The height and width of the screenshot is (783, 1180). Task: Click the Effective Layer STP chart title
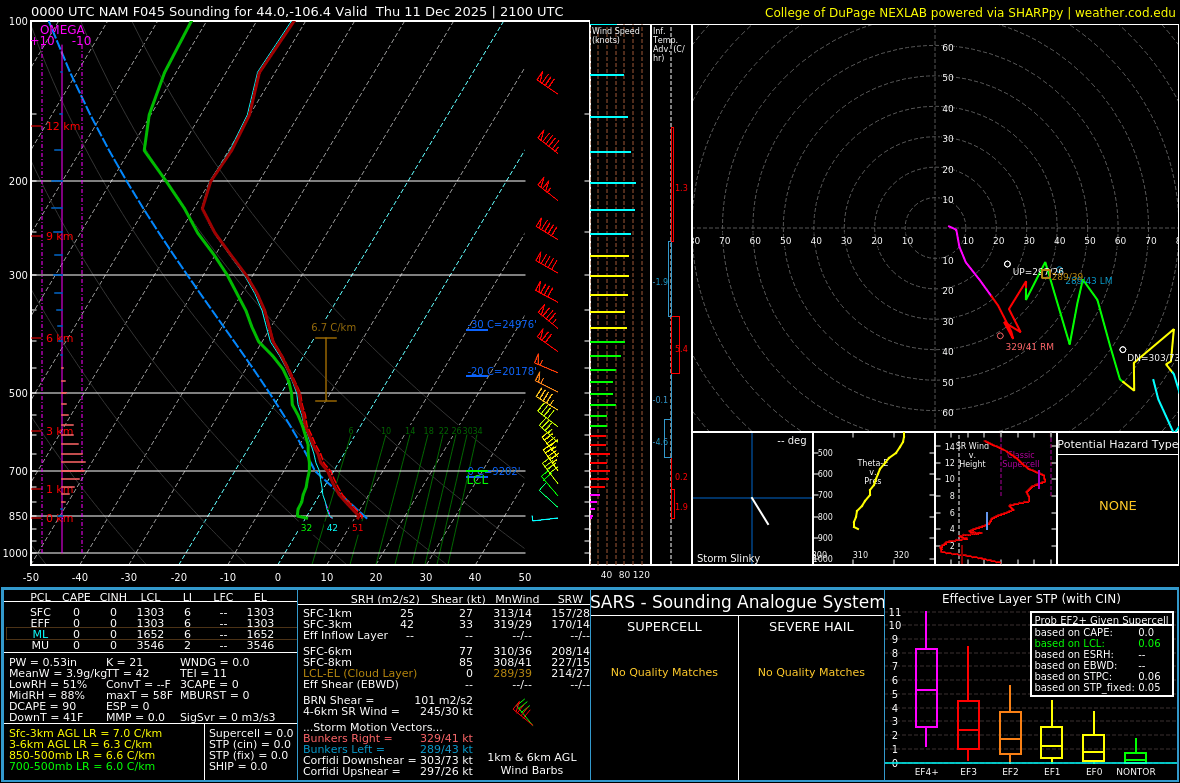pyautogui.click(x=1031, y=599)
